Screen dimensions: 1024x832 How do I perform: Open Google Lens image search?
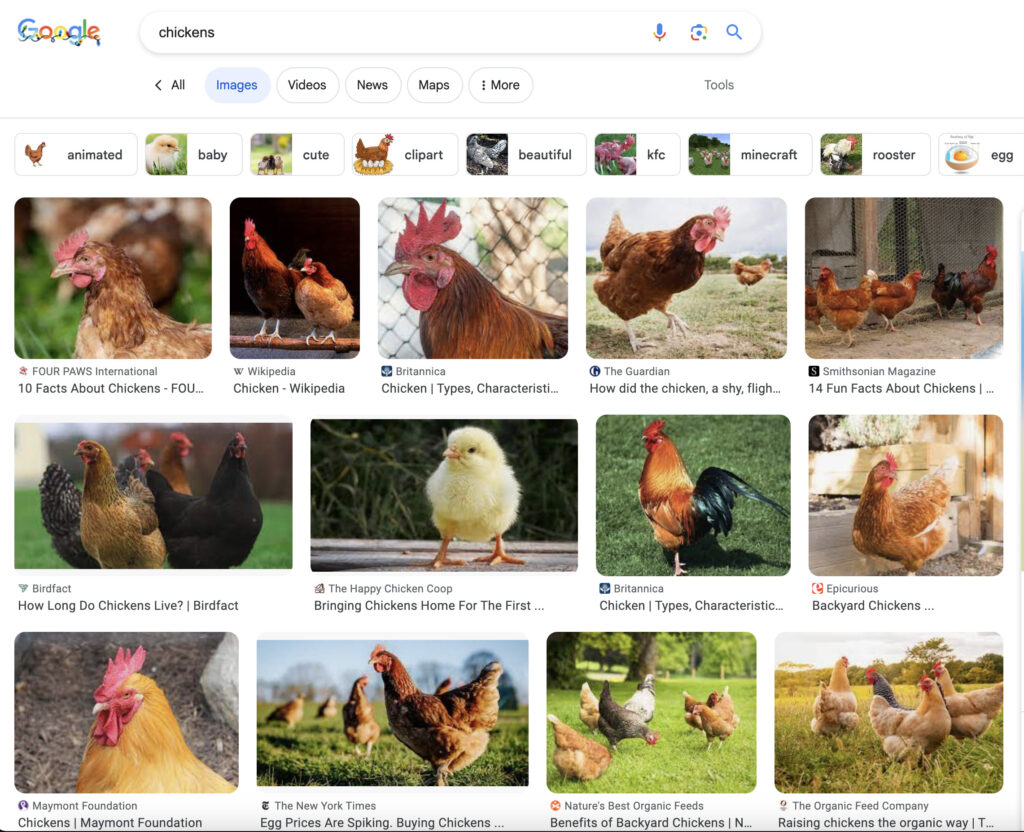[x=698, y=32]
